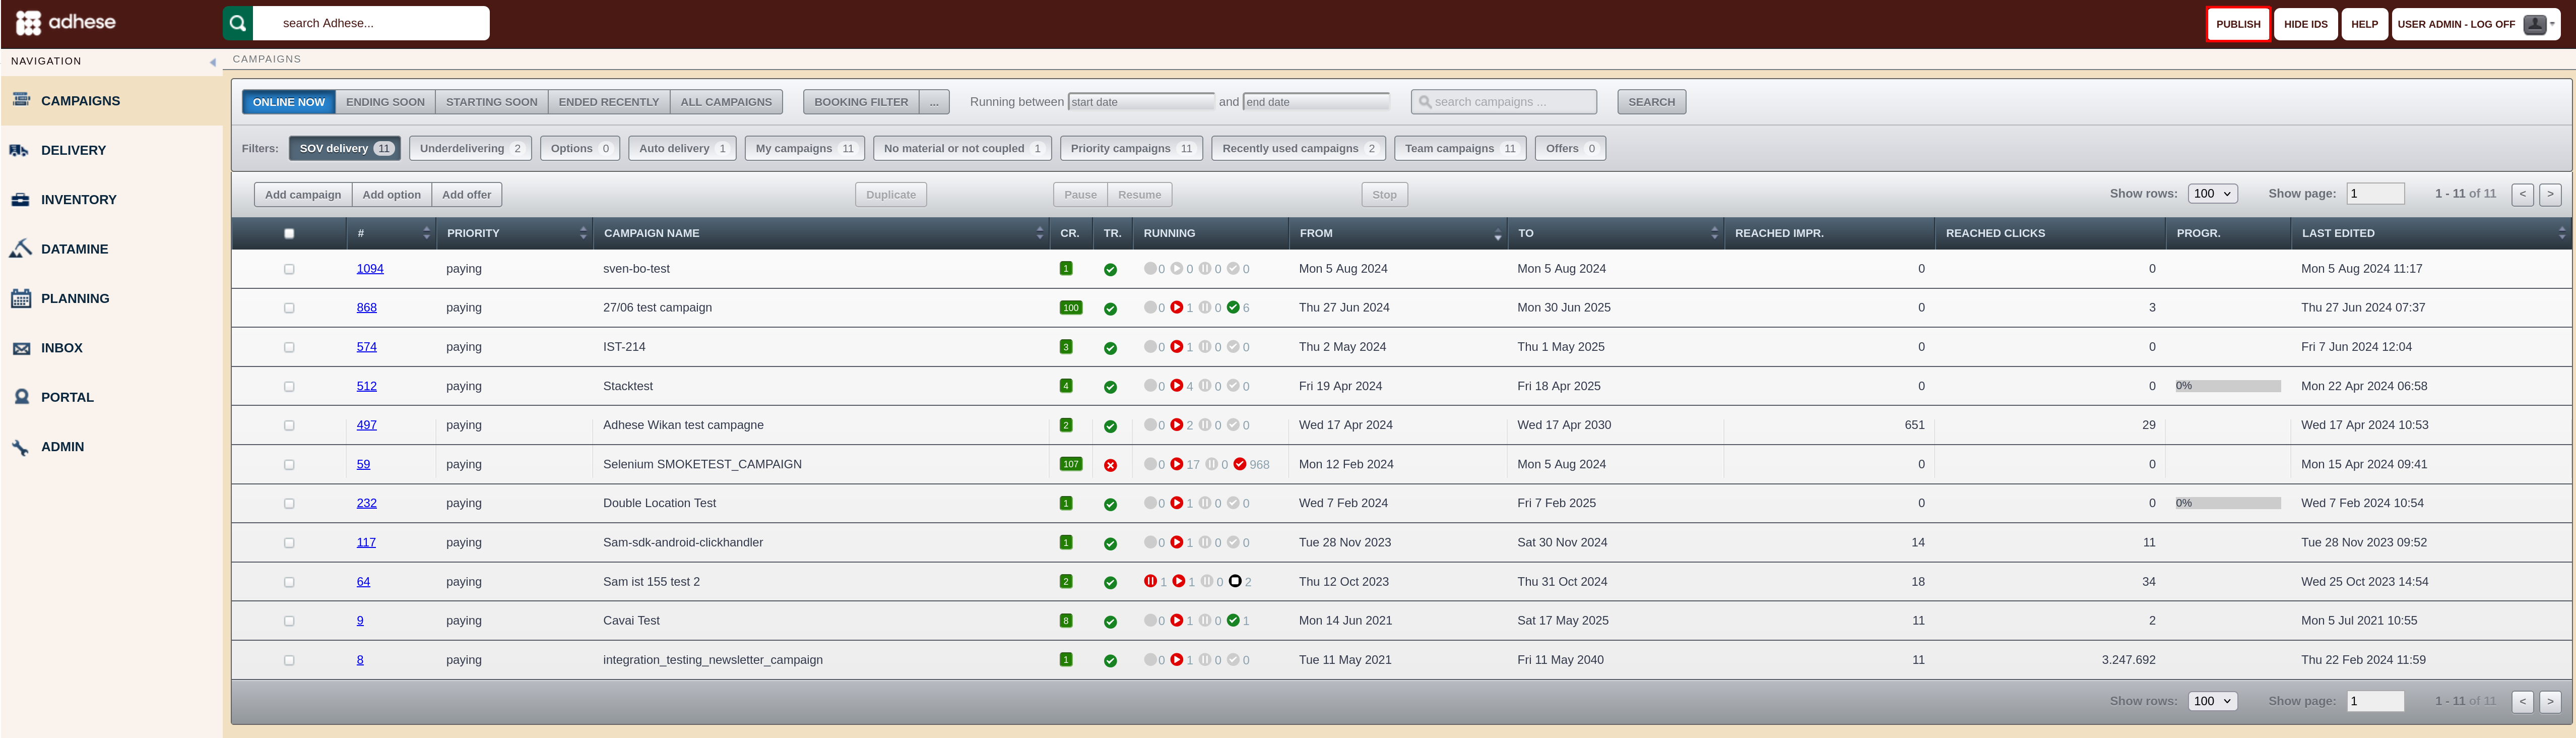Select the Stacktest campaign checkbox
The height and width of the screenshot is (738, 2576).
click(x=289, y=386)
